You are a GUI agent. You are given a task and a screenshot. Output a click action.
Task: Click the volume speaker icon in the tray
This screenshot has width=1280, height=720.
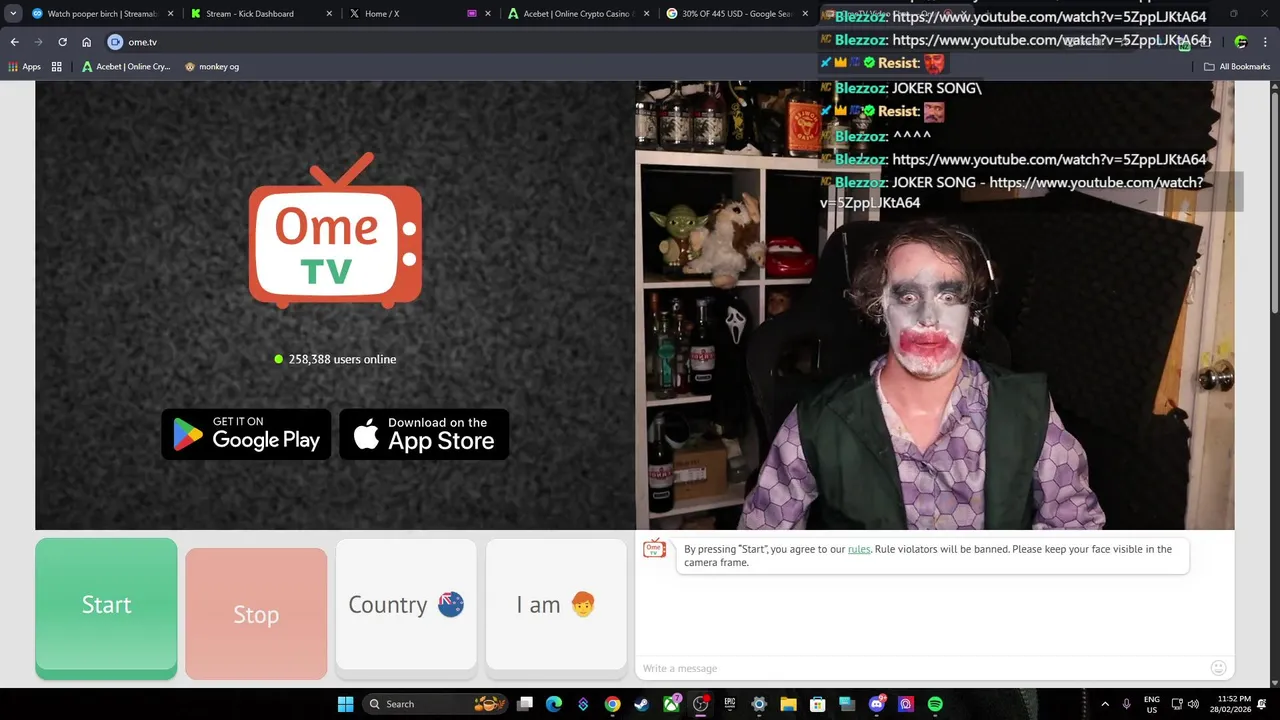click(1193, 704)
